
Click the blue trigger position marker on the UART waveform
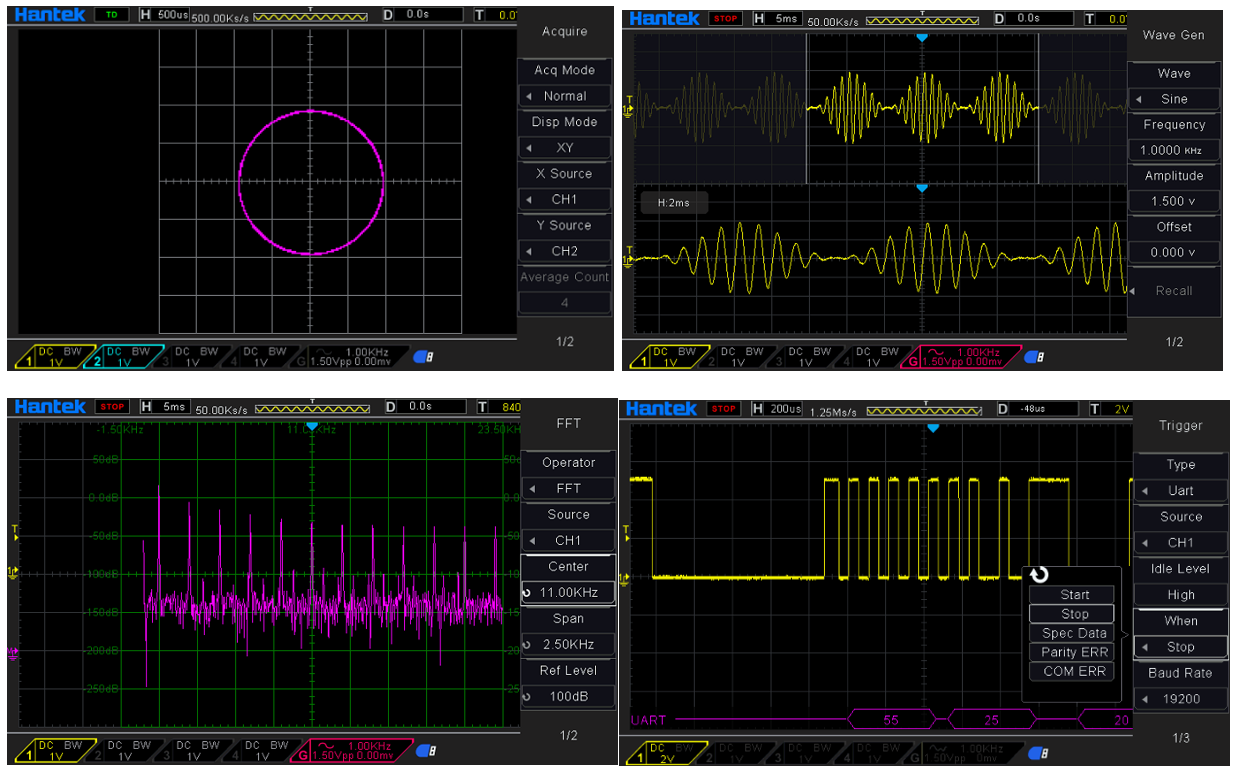click(x=932, y=428)
